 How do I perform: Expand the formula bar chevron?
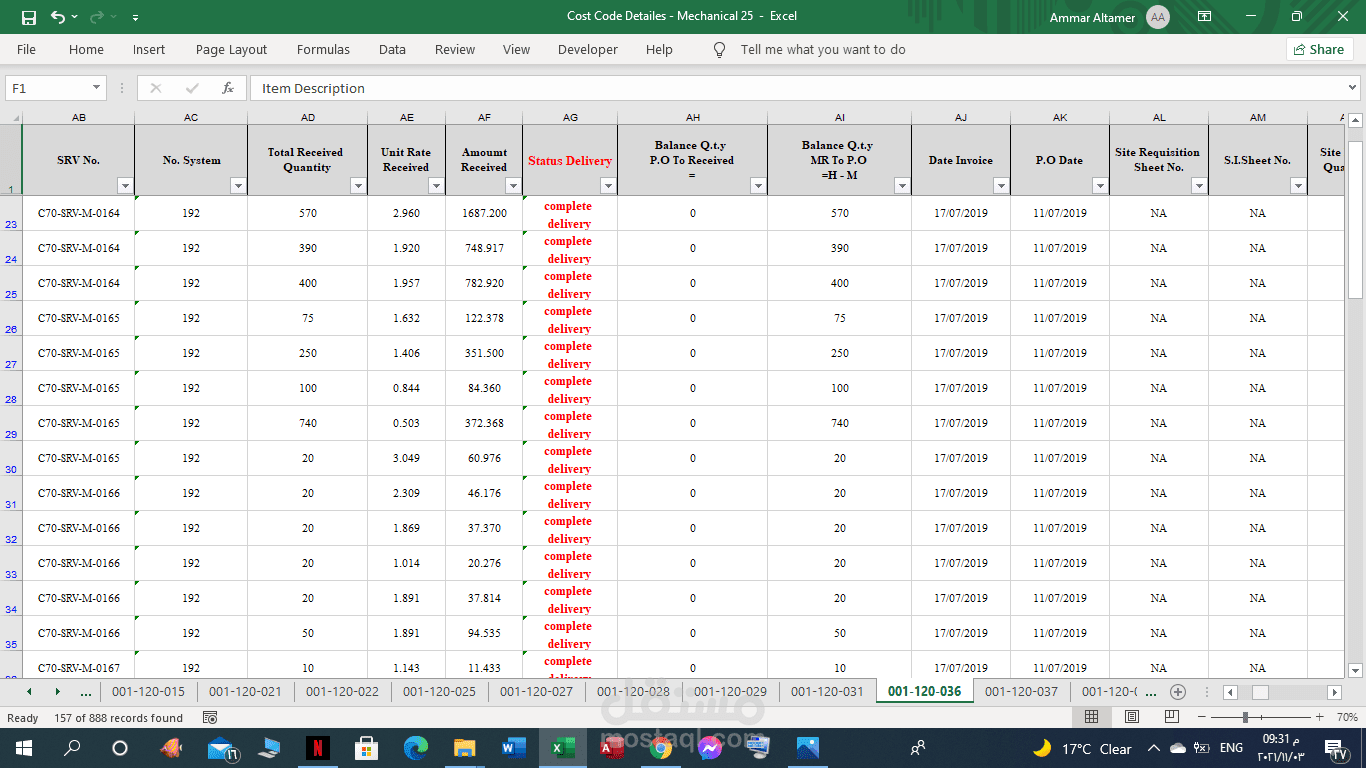[1353, 88]
